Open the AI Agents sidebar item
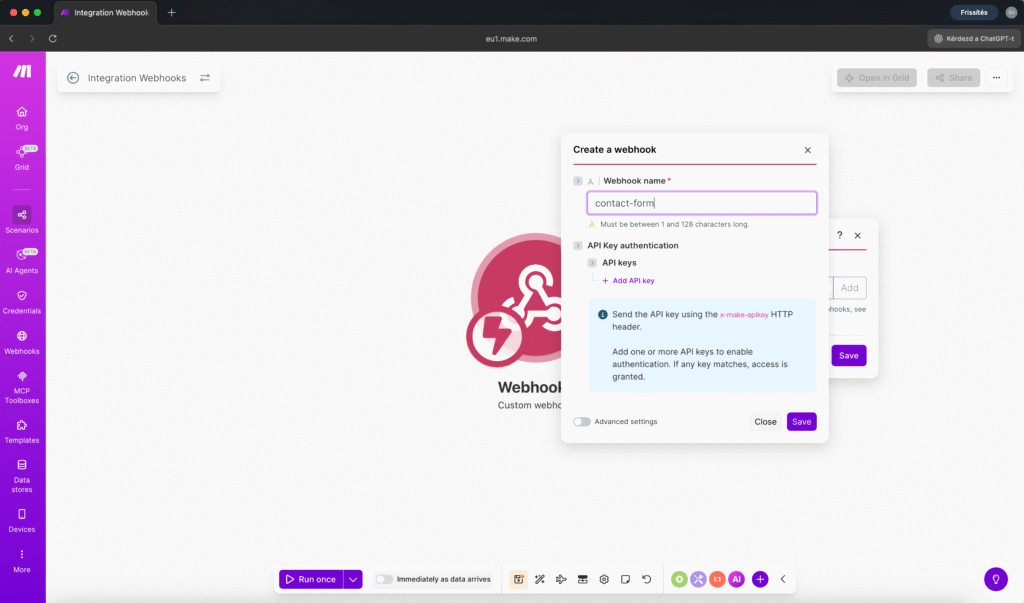Screen dimensions: 1024x603 click(x=21, y=260)
